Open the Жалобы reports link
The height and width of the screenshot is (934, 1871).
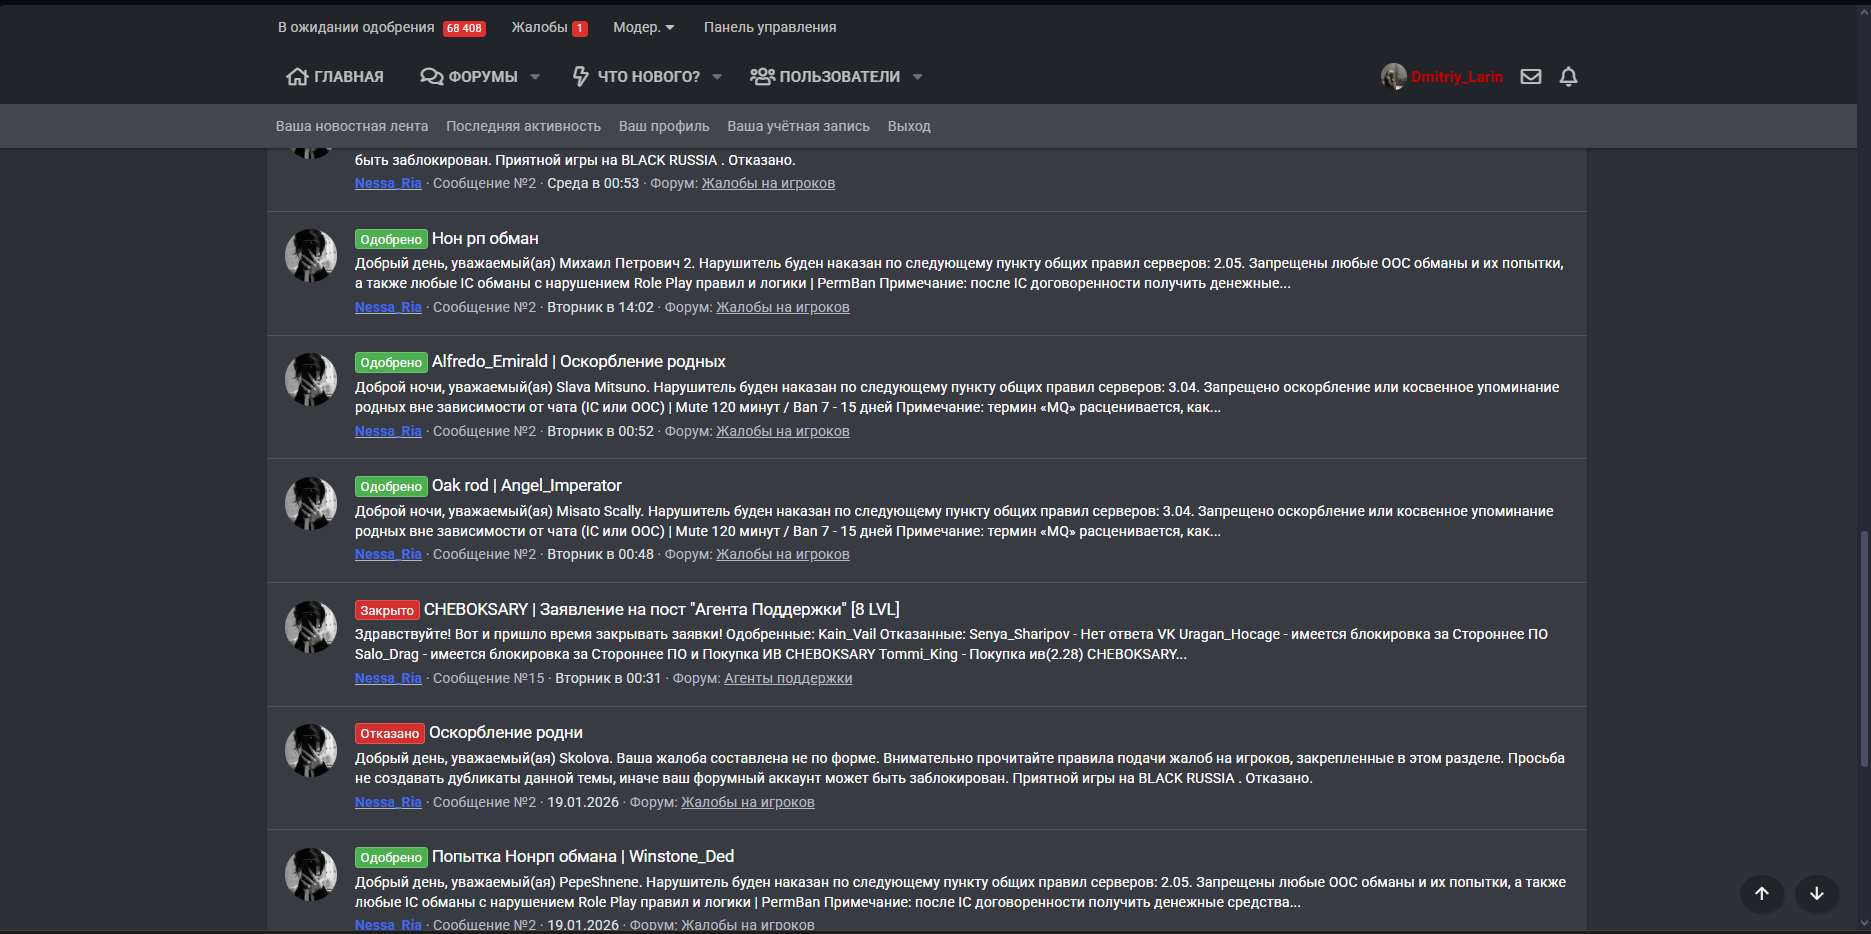coord(548,27)
